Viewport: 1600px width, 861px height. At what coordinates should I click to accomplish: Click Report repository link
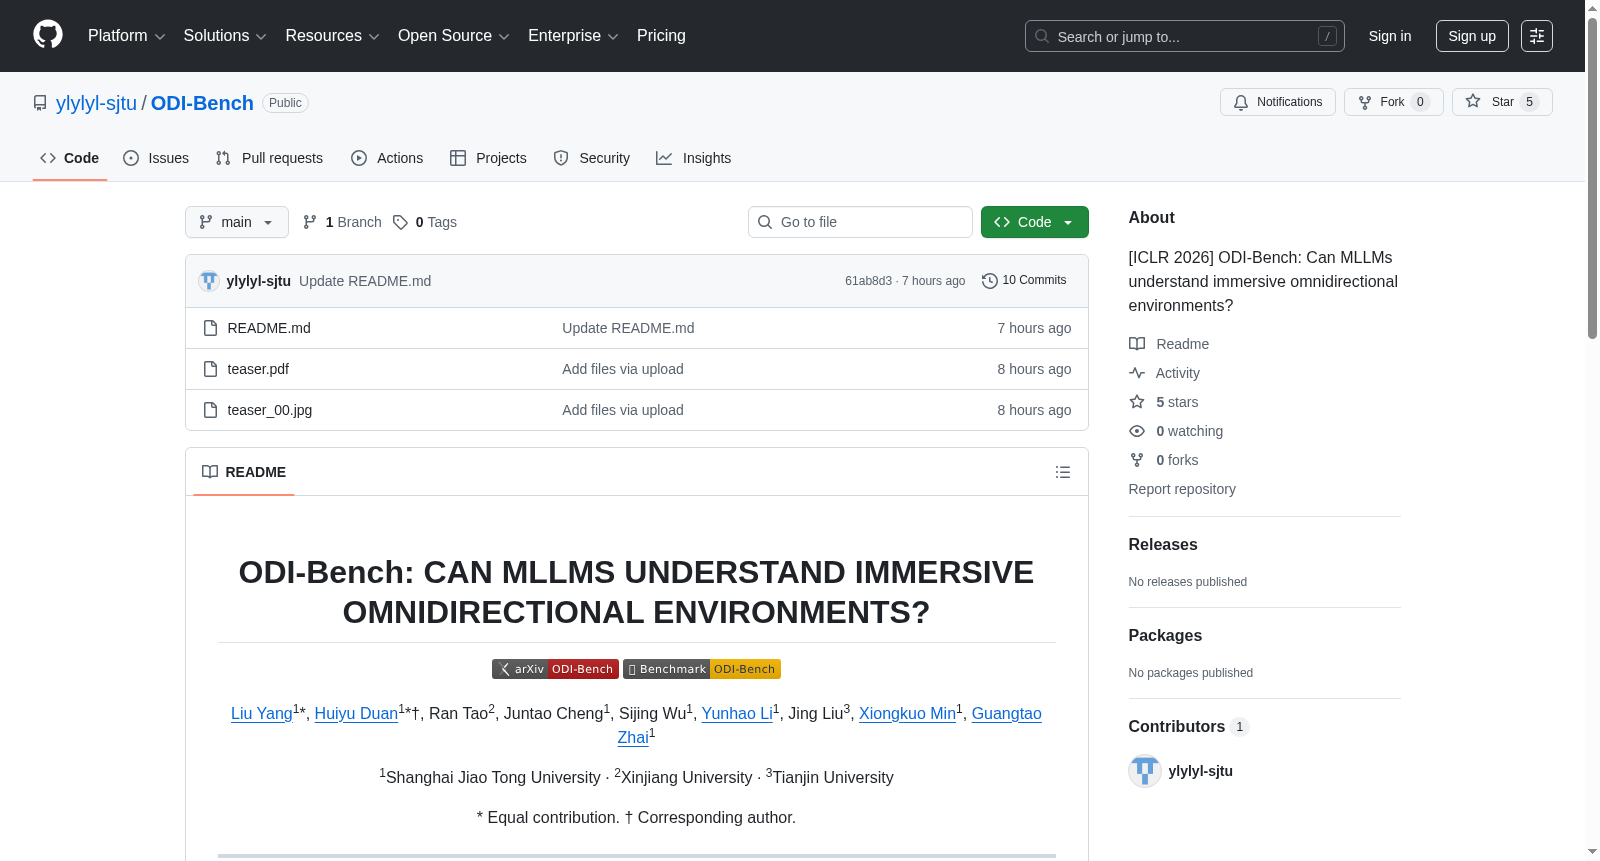click(1182, 489)
